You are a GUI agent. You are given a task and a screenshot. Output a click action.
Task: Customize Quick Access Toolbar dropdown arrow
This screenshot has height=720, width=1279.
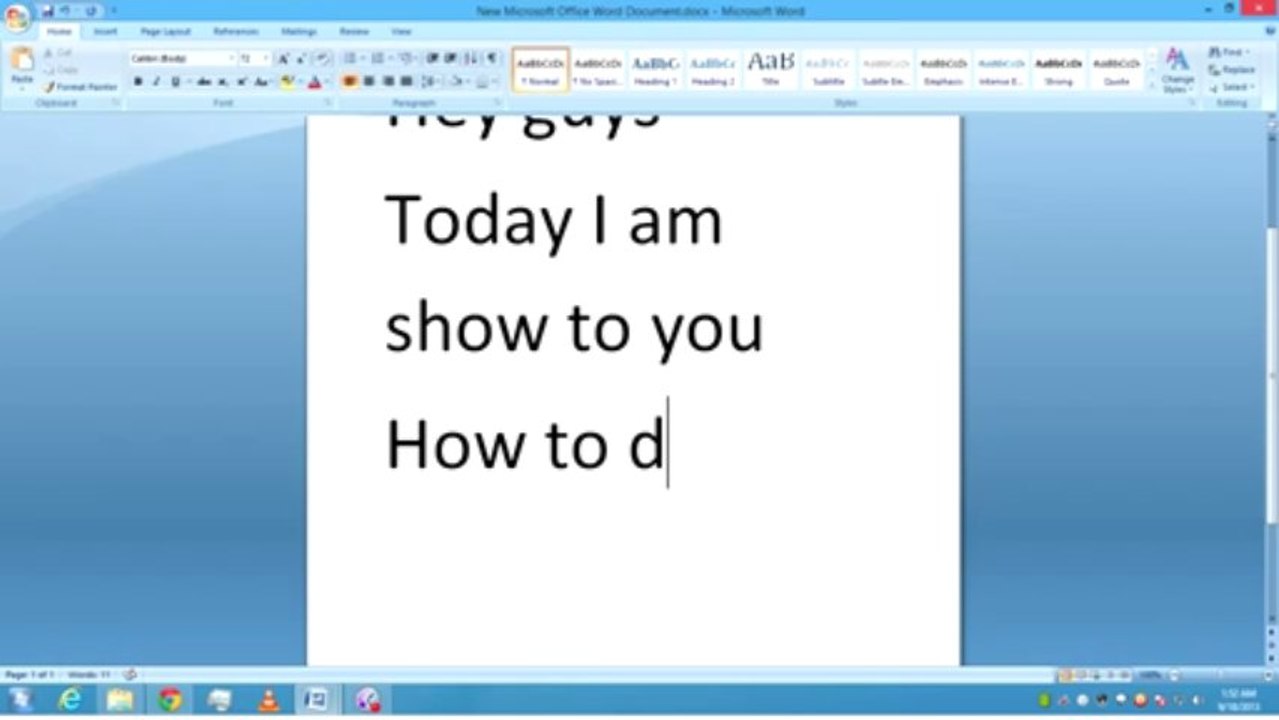point(113,11)
